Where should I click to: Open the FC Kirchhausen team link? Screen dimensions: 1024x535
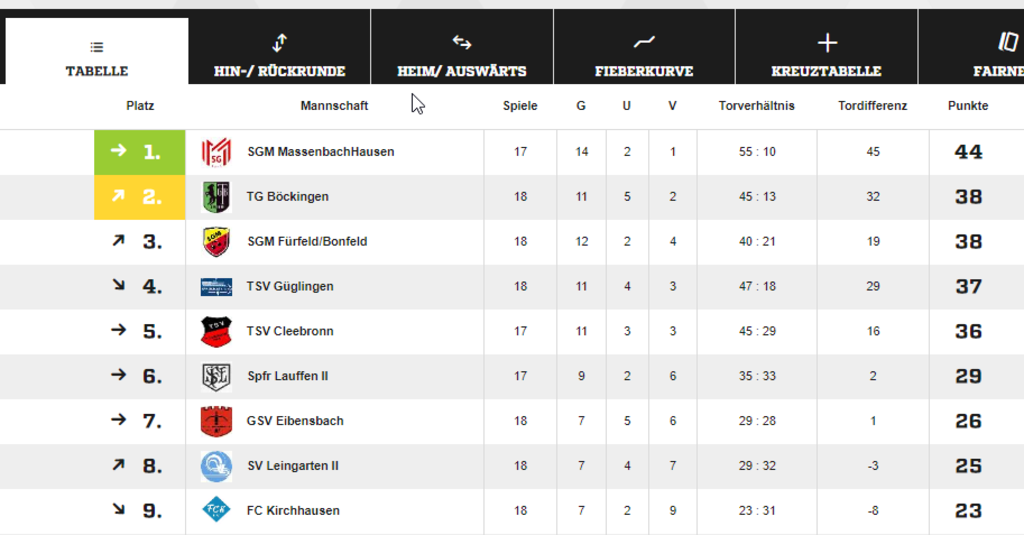tap(293, 510)
